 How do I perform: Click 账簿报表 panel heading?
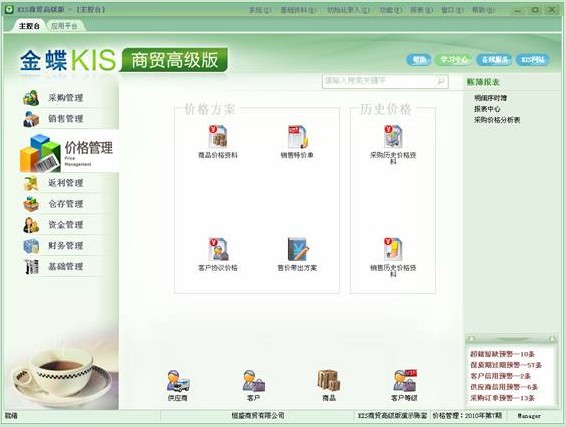[483, 82]
